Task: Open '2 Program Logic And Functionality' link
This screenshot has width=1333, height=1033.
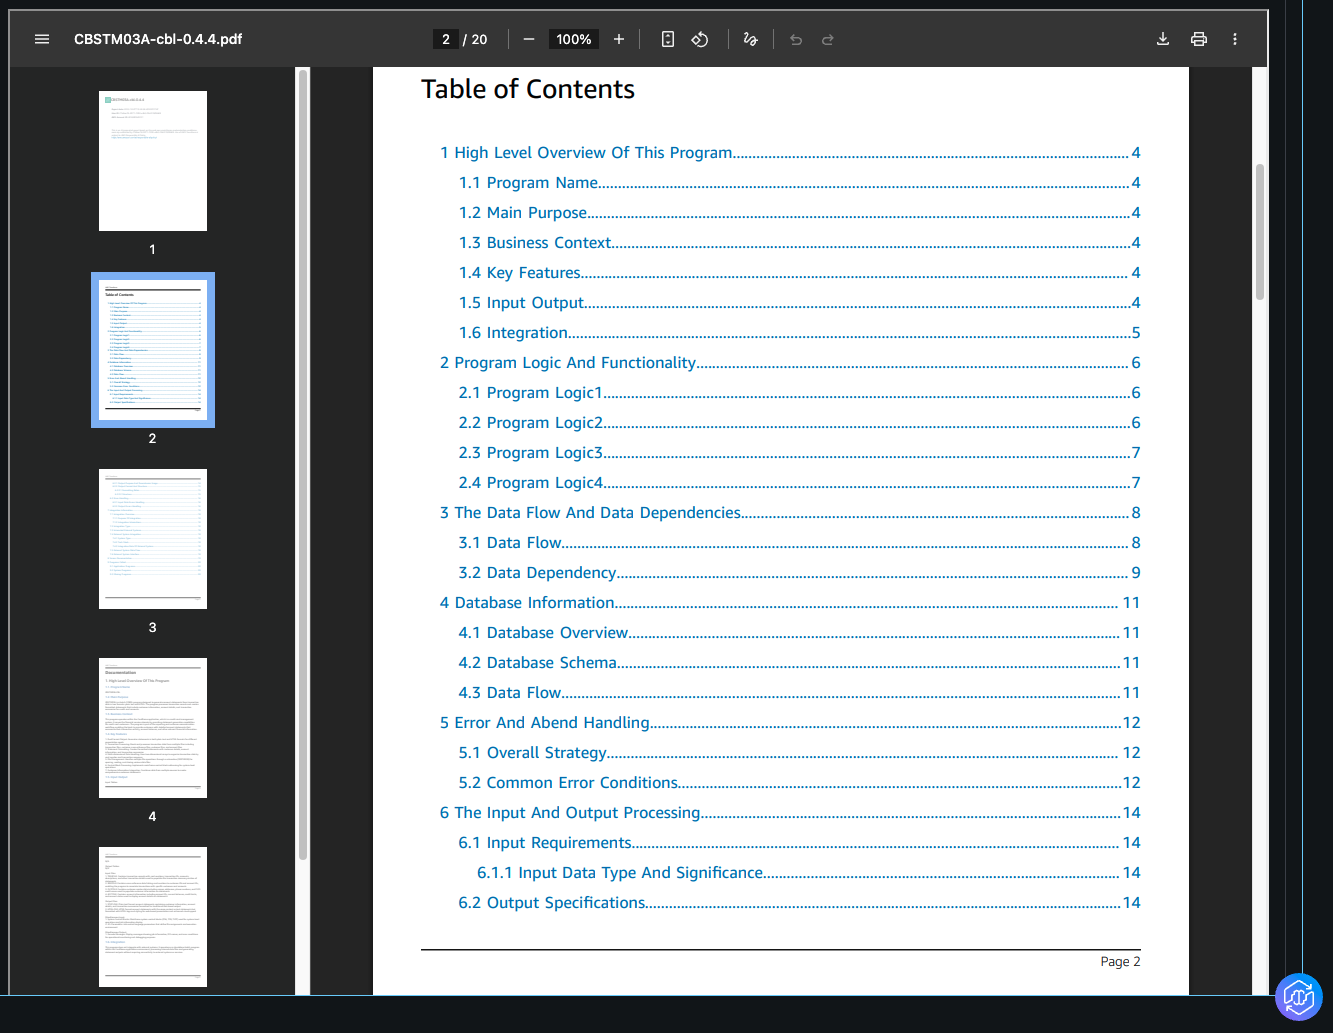Action: [x=568, y=363]
